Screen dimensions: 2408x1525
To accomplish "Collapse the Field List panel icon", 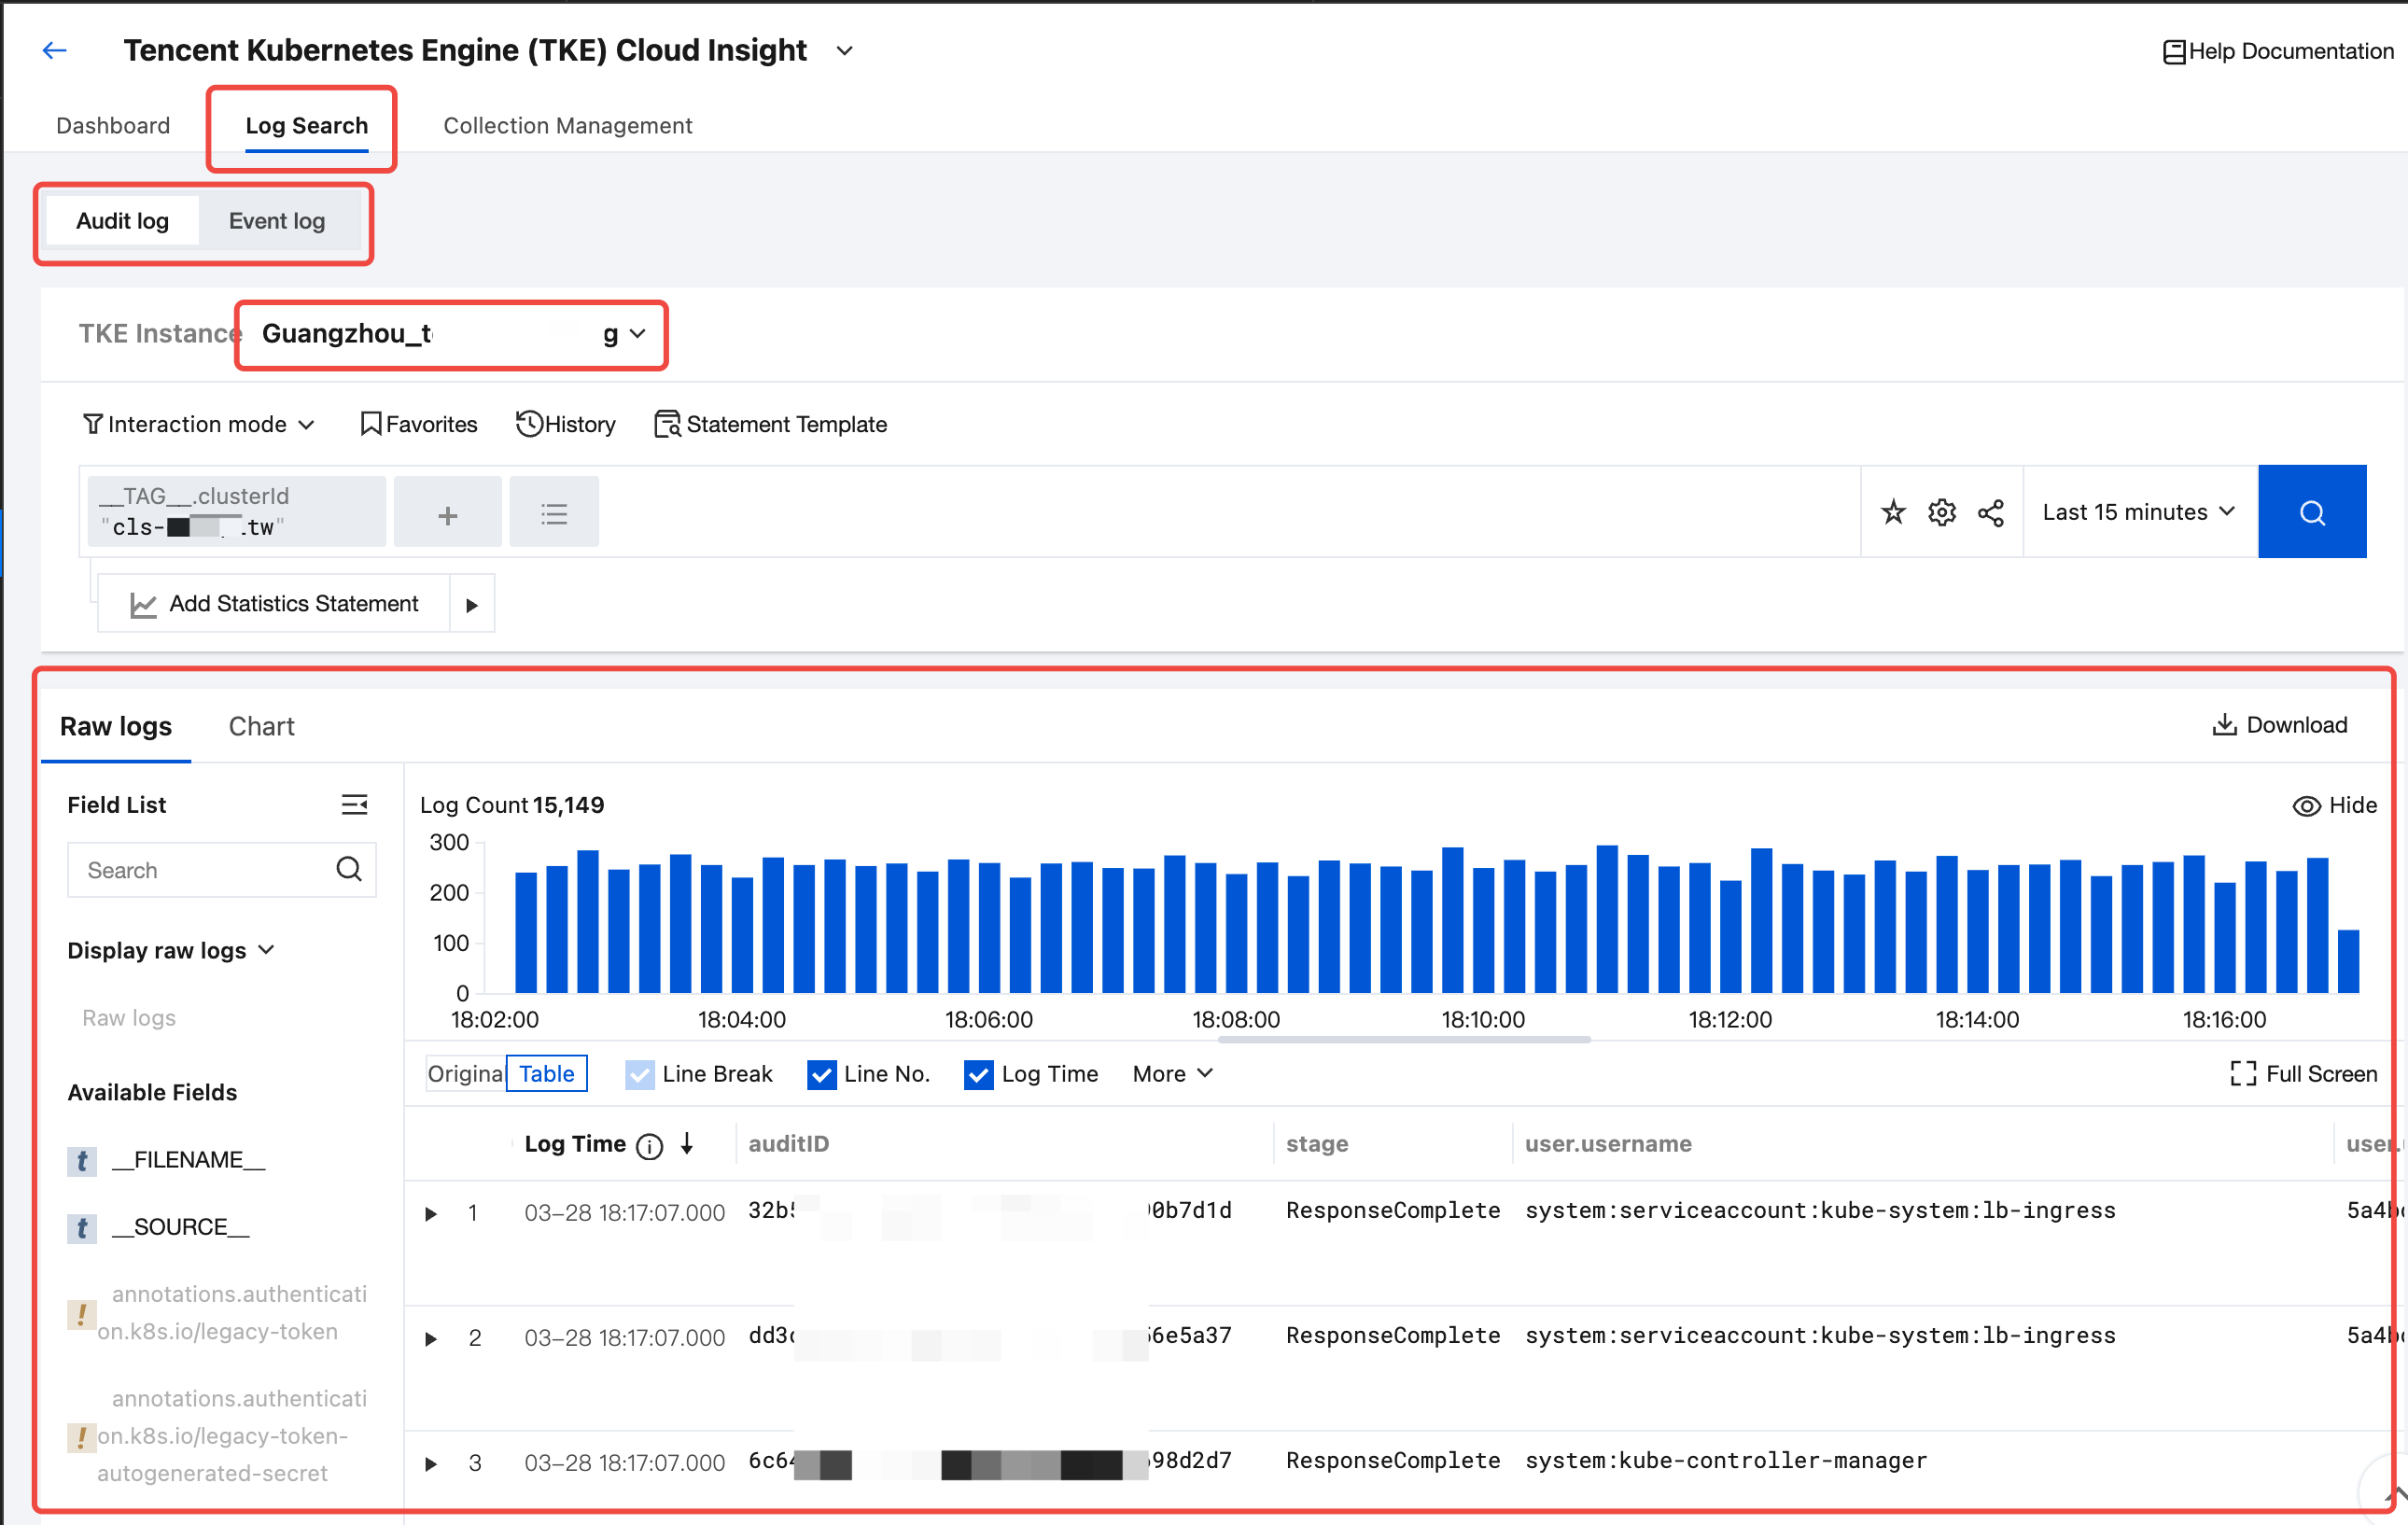I will 354,804.
